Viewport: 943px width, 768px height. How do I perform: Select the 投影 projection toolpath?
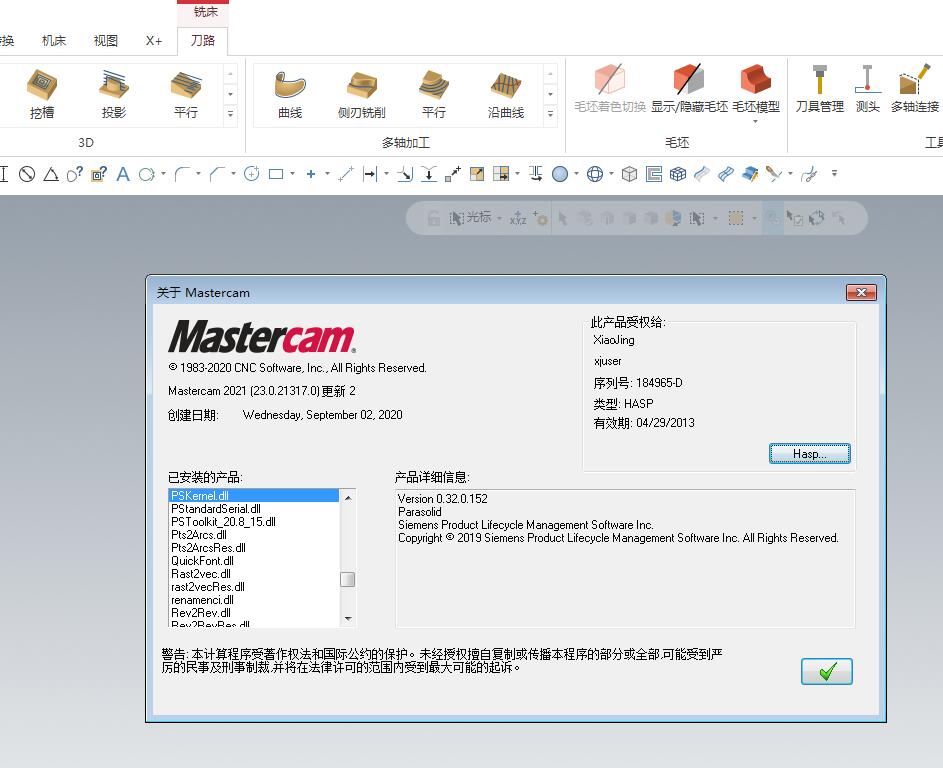tap(114, 94)
